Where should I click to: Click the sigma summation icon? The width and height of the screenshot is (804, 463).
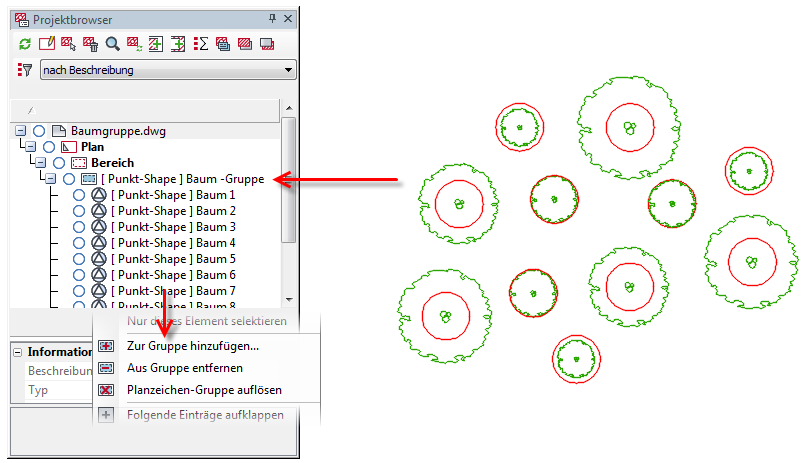click(x=200, y=44)
